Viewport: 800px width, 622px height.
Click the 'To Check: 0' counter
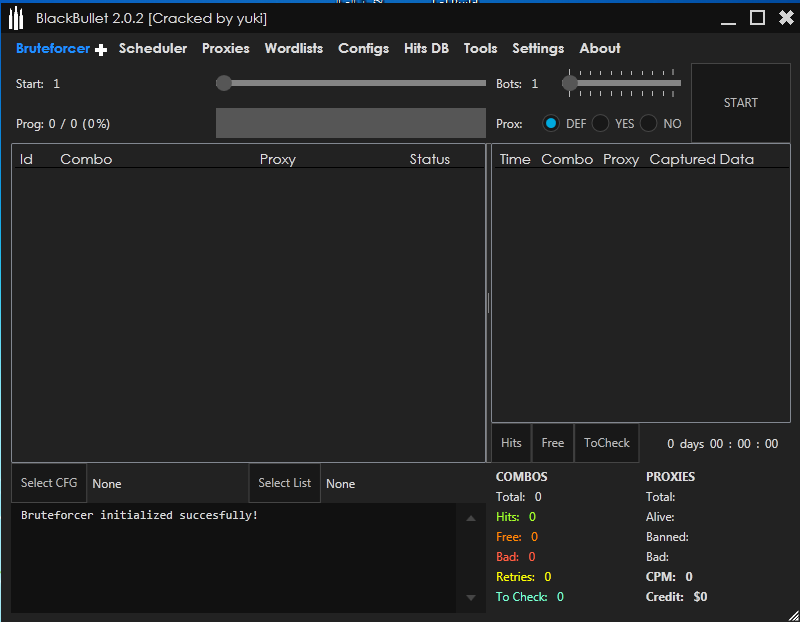(530, 596)
